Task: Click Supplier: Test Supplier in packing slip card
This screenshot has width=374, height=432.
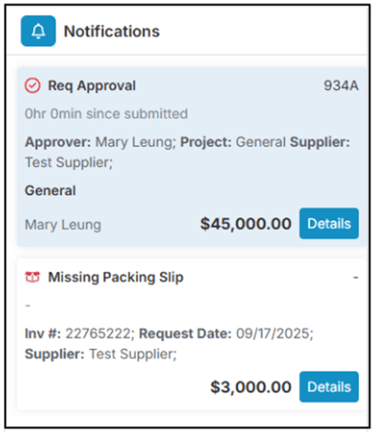Action: (x=101, y=354)
